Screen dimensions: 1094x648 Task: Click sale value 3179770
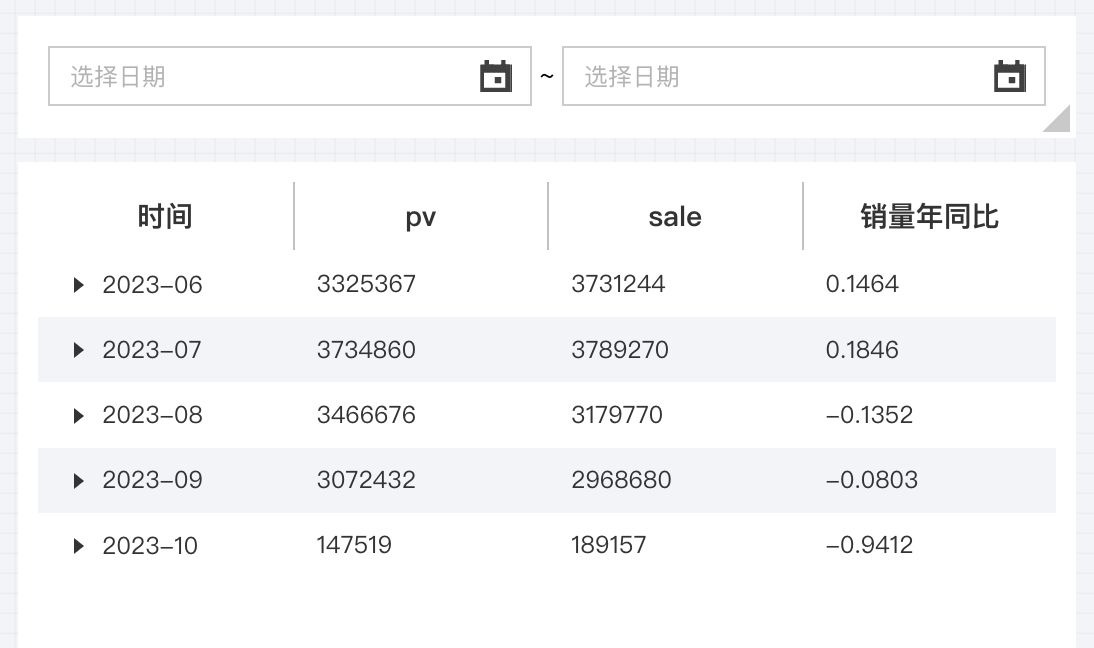pos(617,415)
